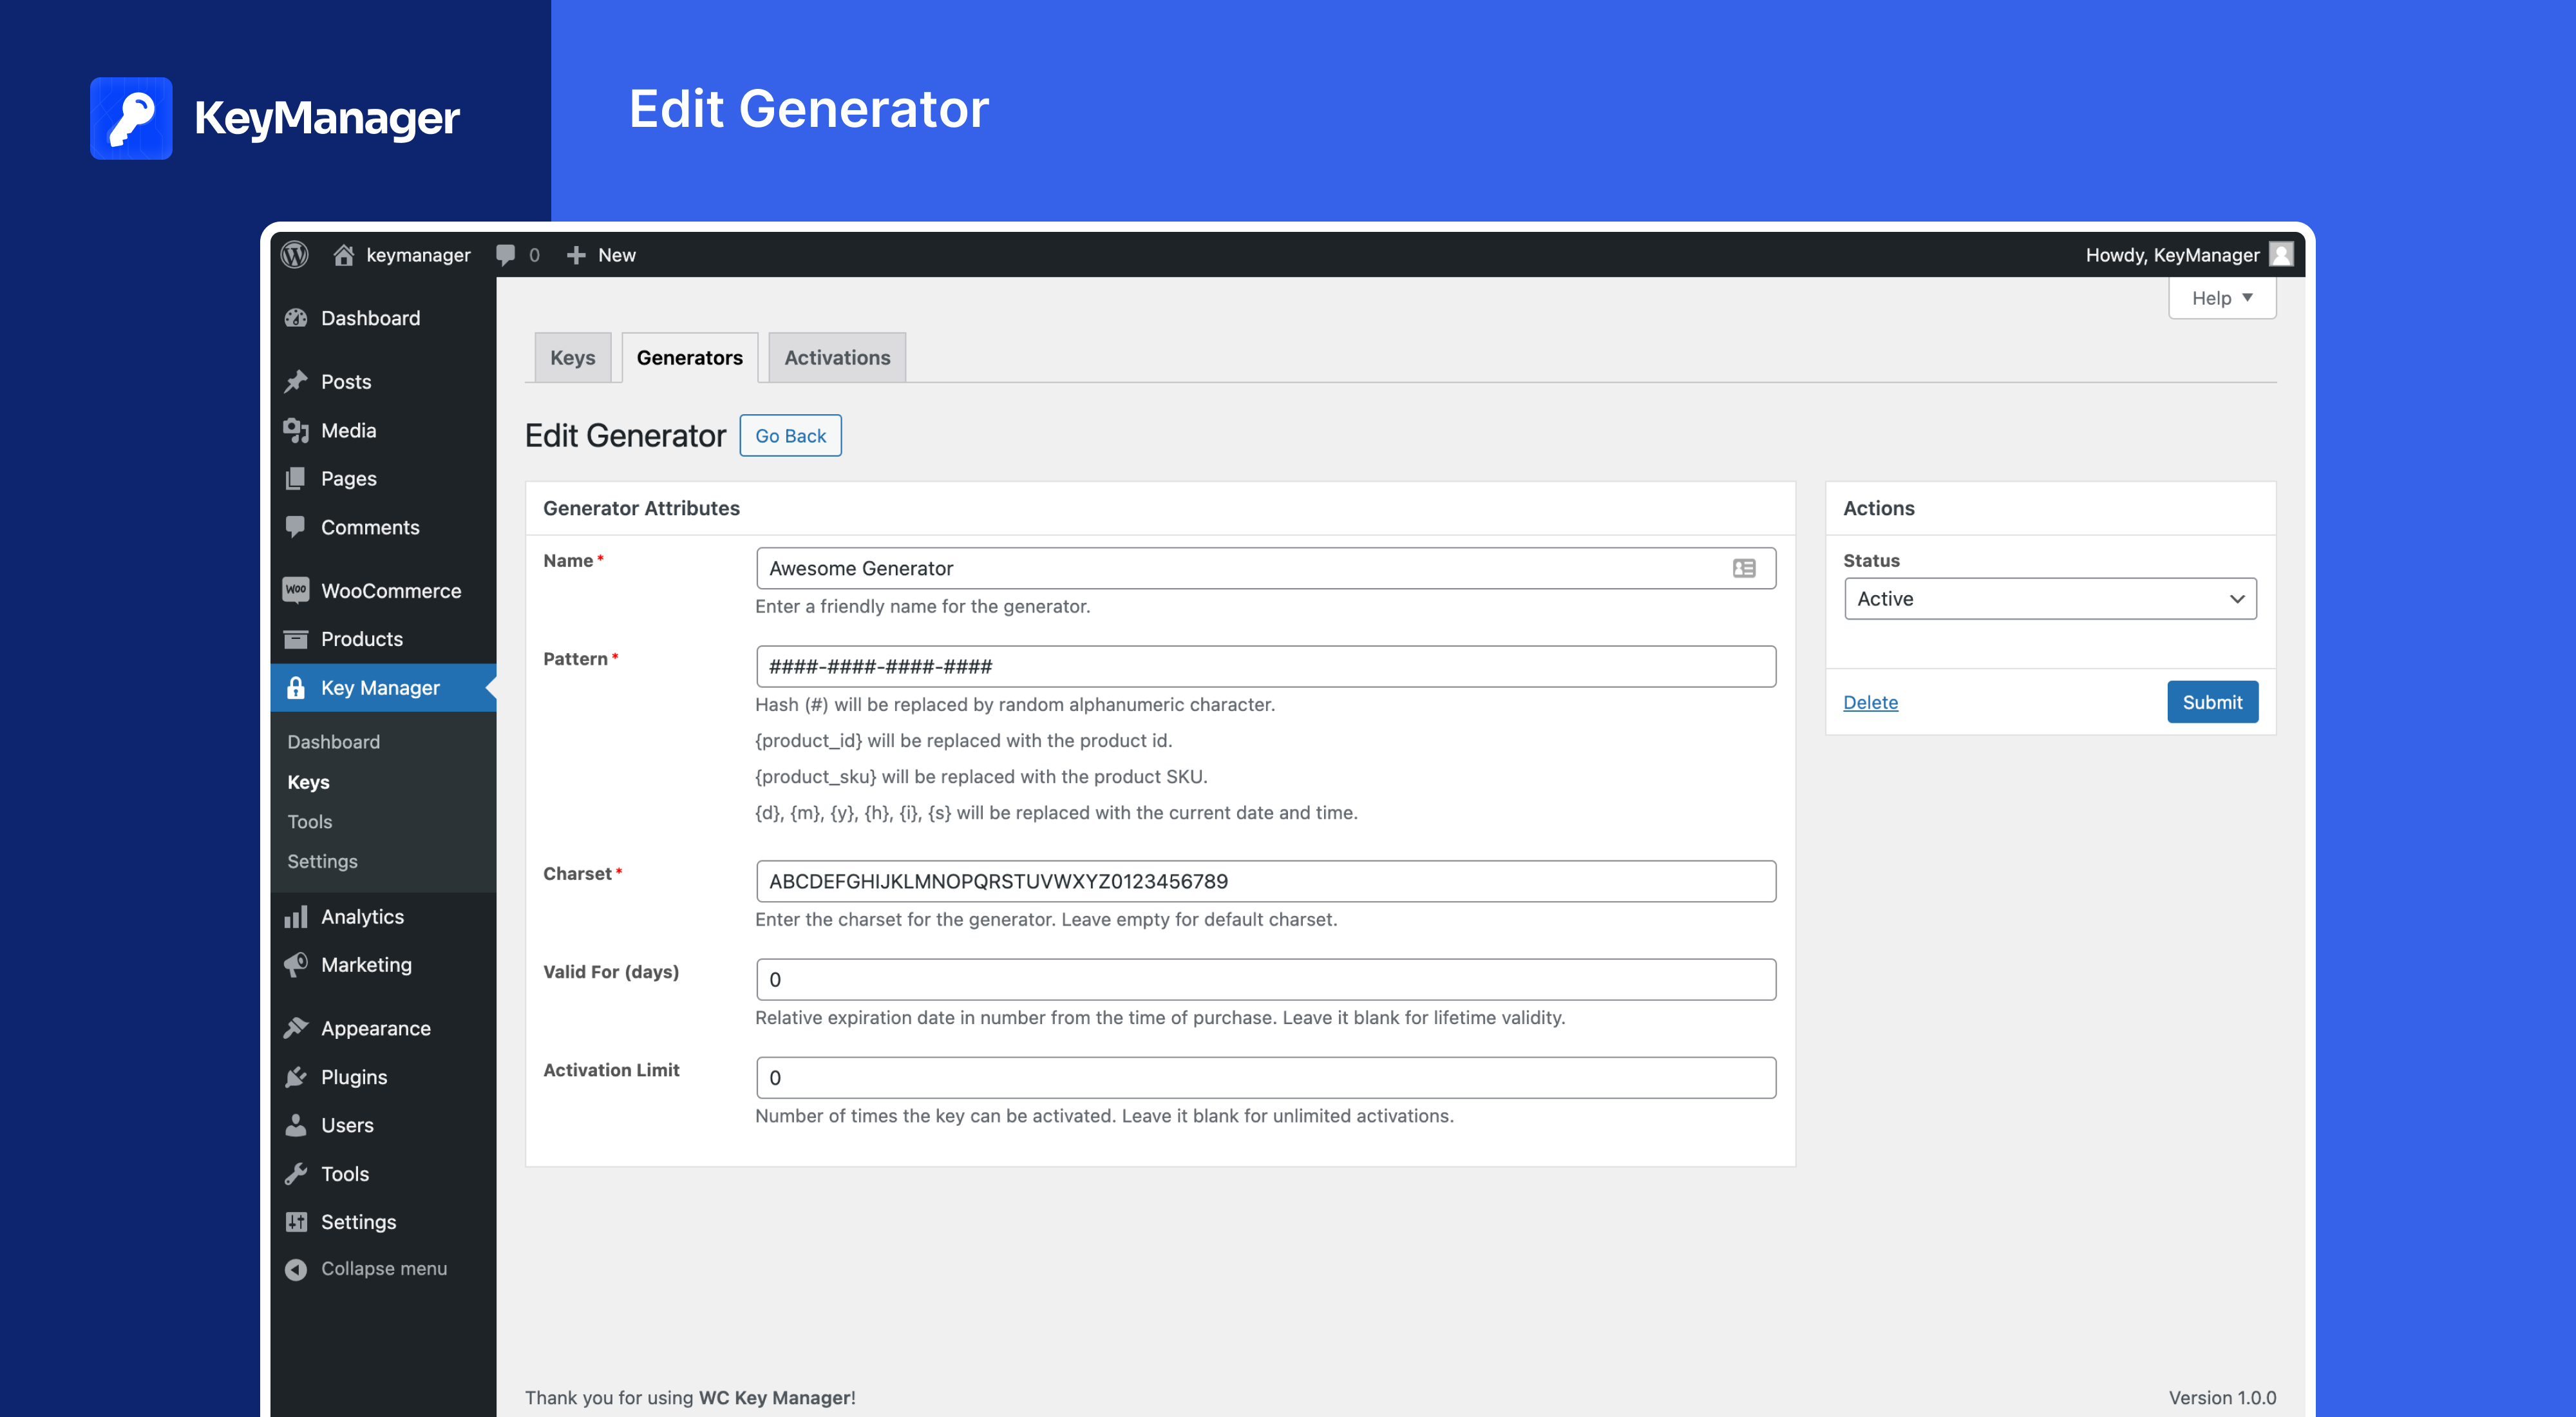Switch to the Activations tab

point(836,357)
